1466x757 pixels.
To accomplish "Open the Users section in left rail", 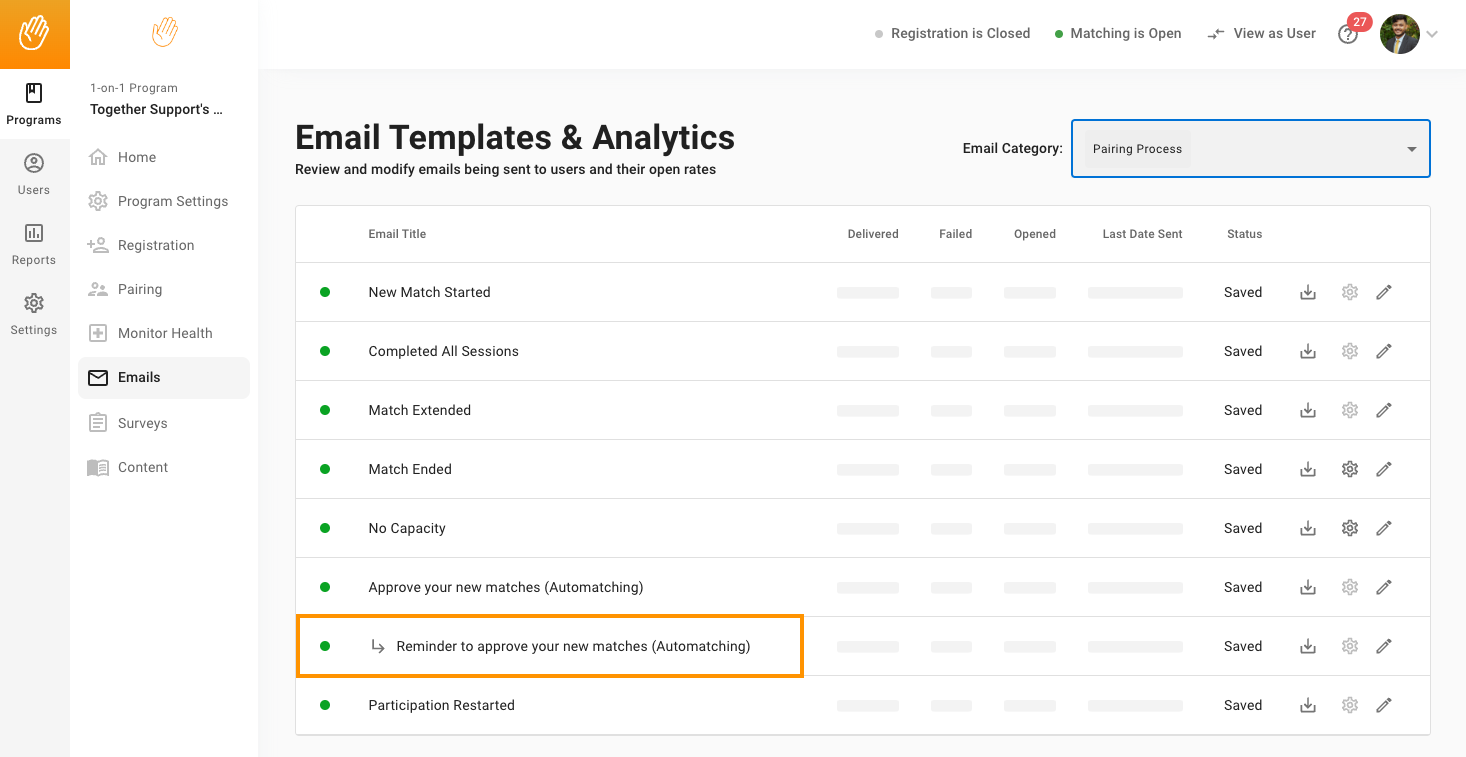I will [34, 174].
